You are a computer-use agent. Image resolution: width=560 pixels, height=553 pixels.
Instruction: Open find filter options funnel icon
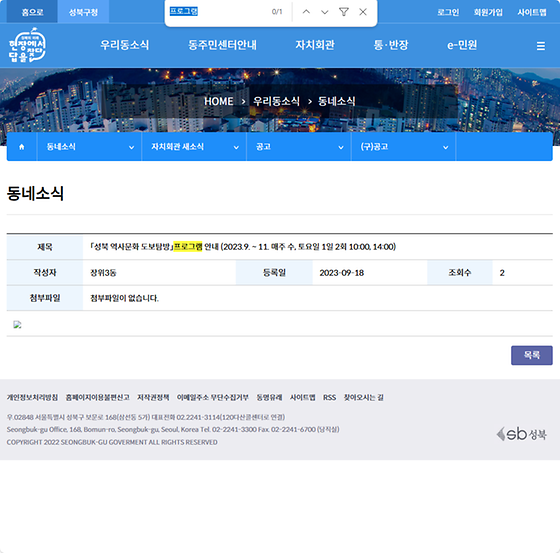click(344, 12)
